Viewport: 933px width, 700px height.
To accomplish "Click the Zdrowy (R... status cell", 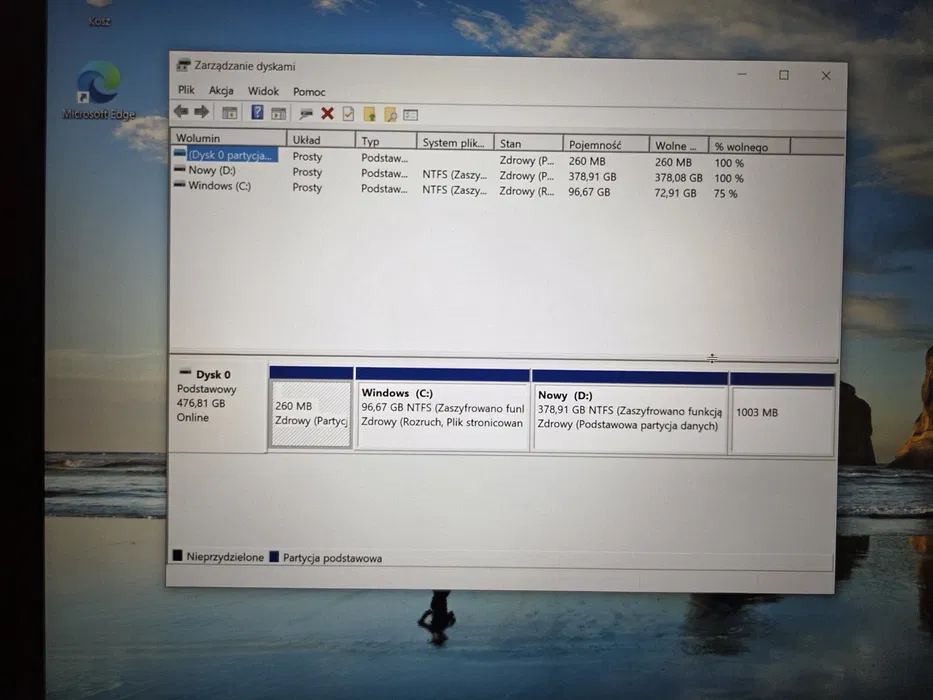I will (527, 191).
